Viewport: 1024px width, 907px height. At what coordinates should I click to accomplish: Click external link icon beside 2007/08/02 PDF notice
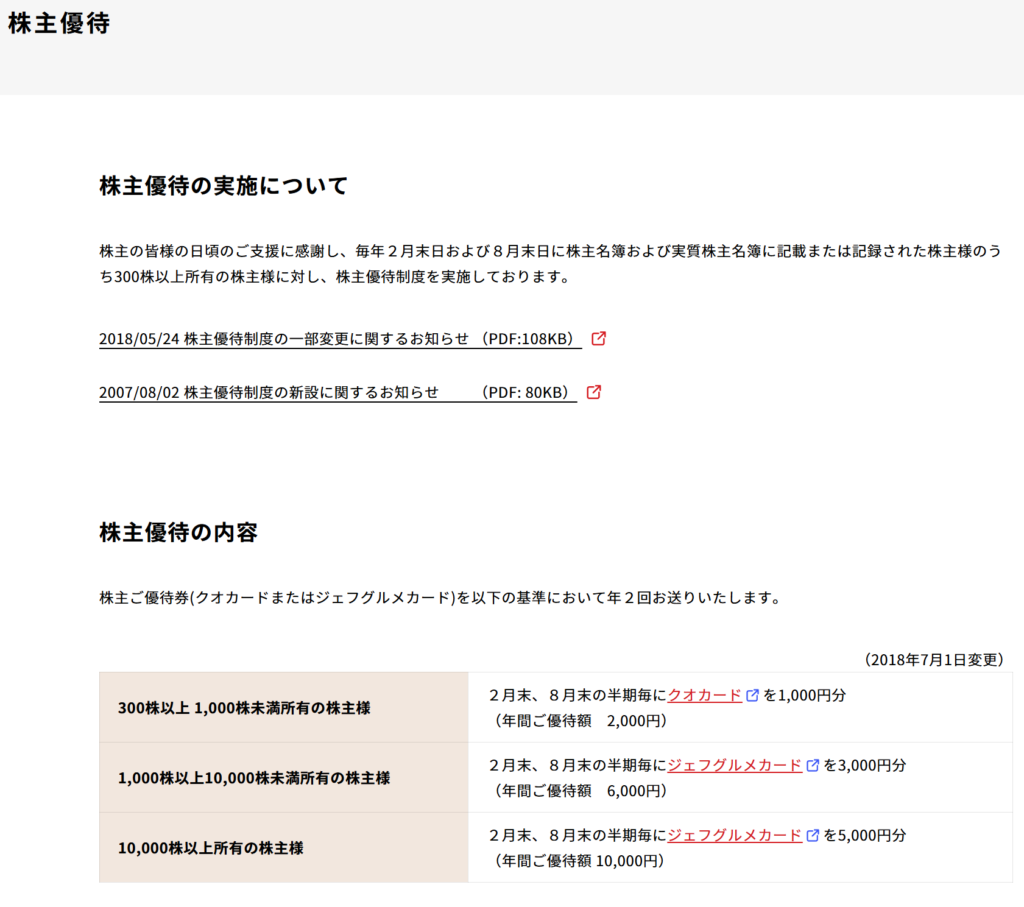tap(594, 392)
